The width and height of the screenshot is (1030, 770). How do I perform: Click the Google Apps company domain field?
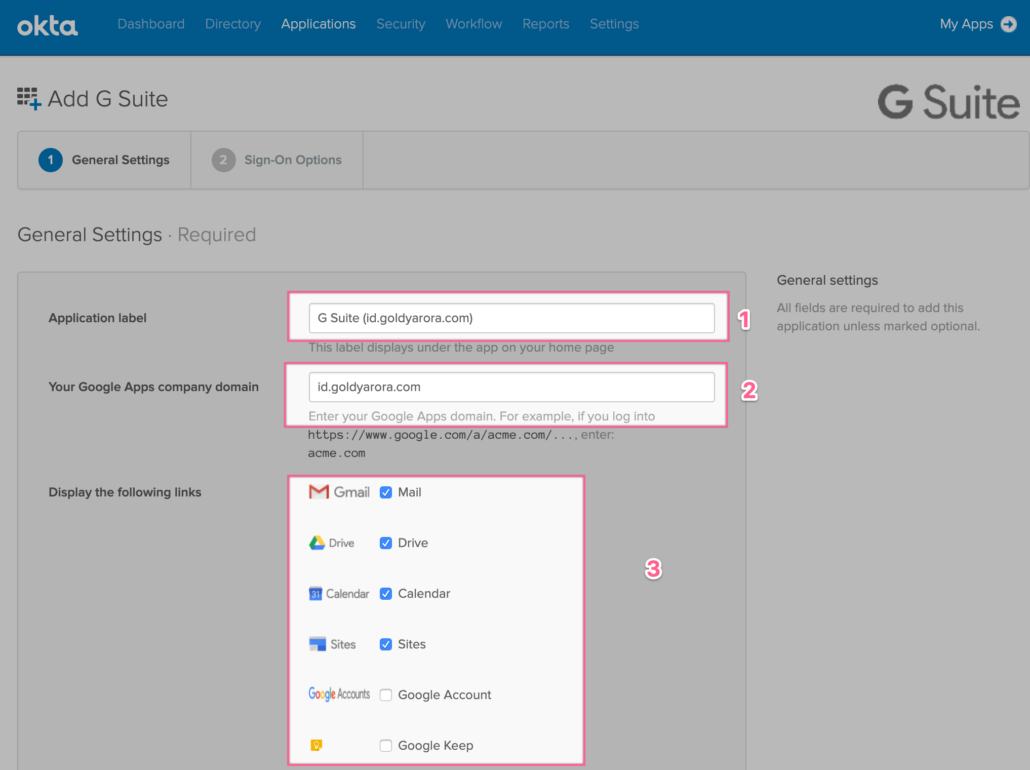click(x=512, y=387)
